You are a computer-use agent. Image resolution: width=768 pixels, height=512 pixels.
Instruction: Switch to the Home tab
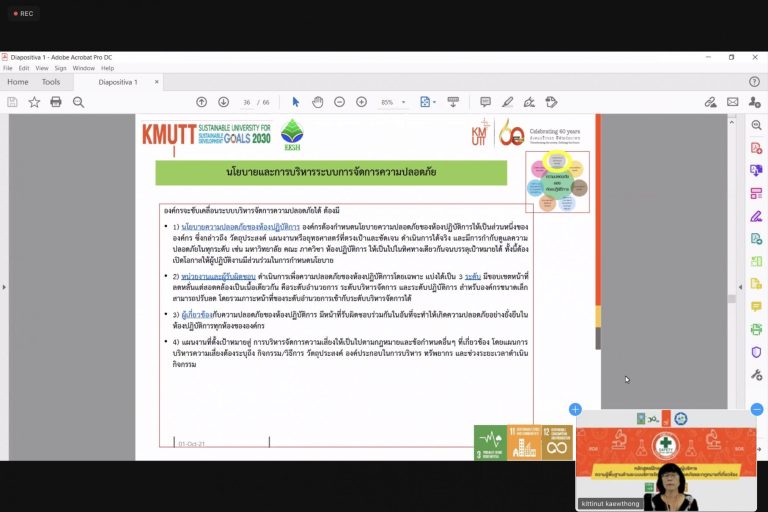pos(18,82)
